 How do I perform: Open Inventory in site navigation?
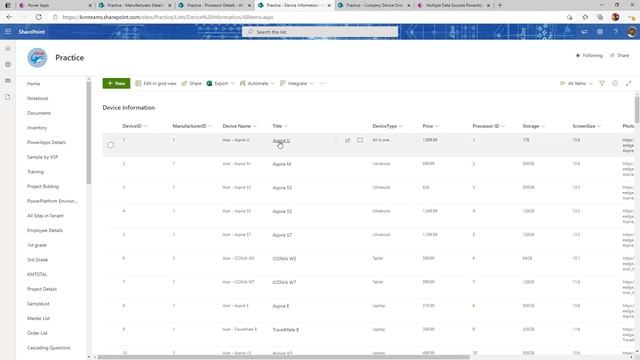point(37,128)
